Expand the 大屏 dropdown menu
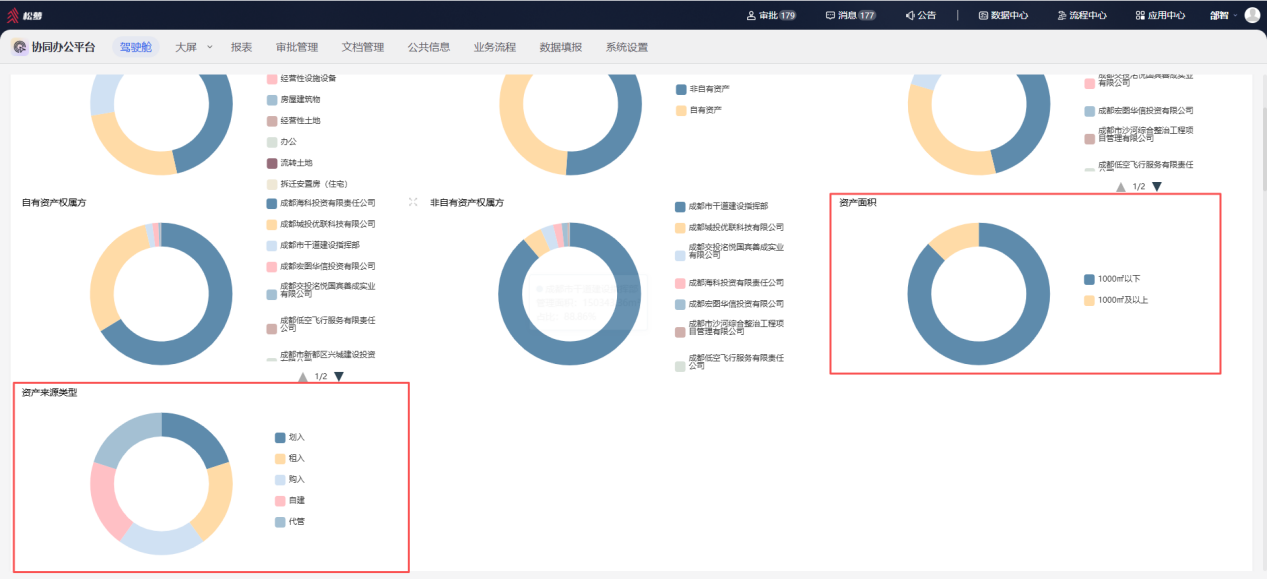 click(209, 47)
